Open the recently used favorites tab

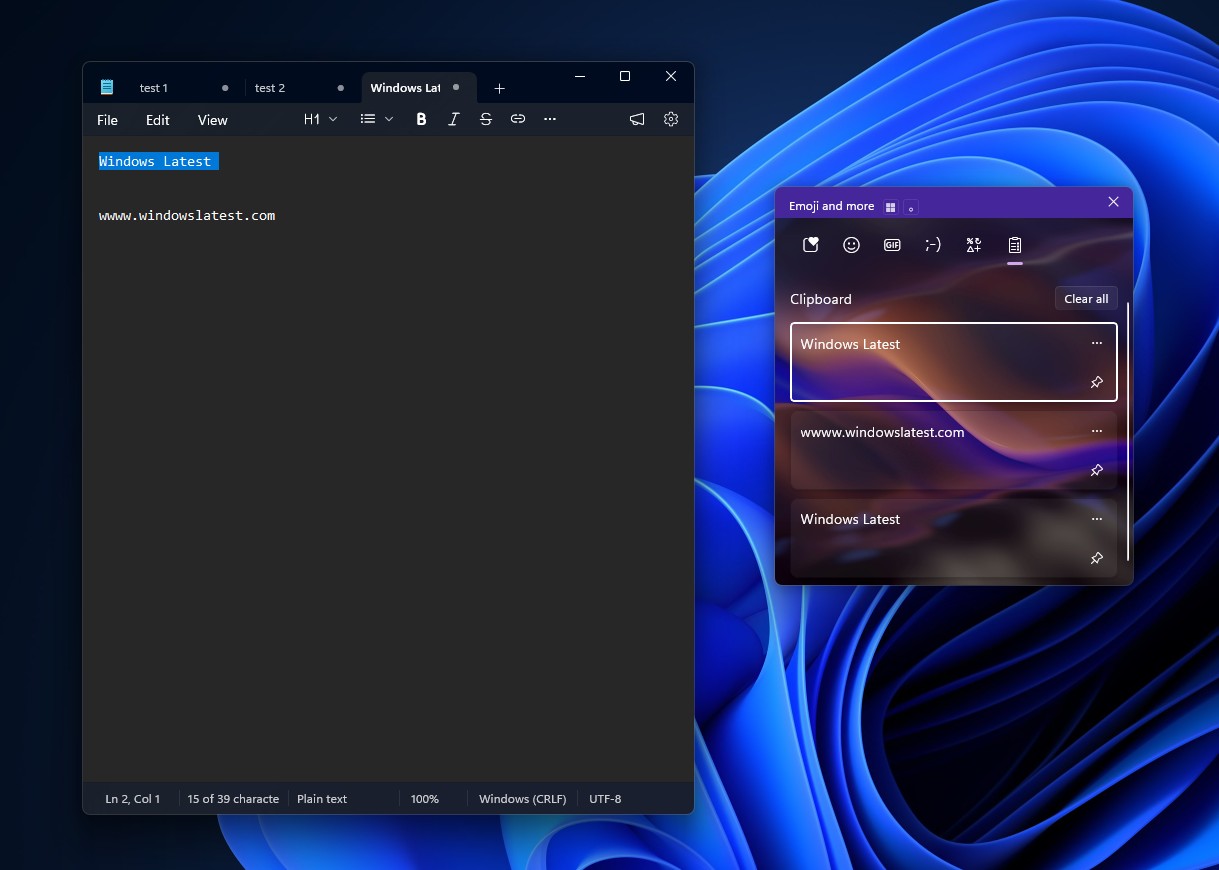(x=811, y=245)
